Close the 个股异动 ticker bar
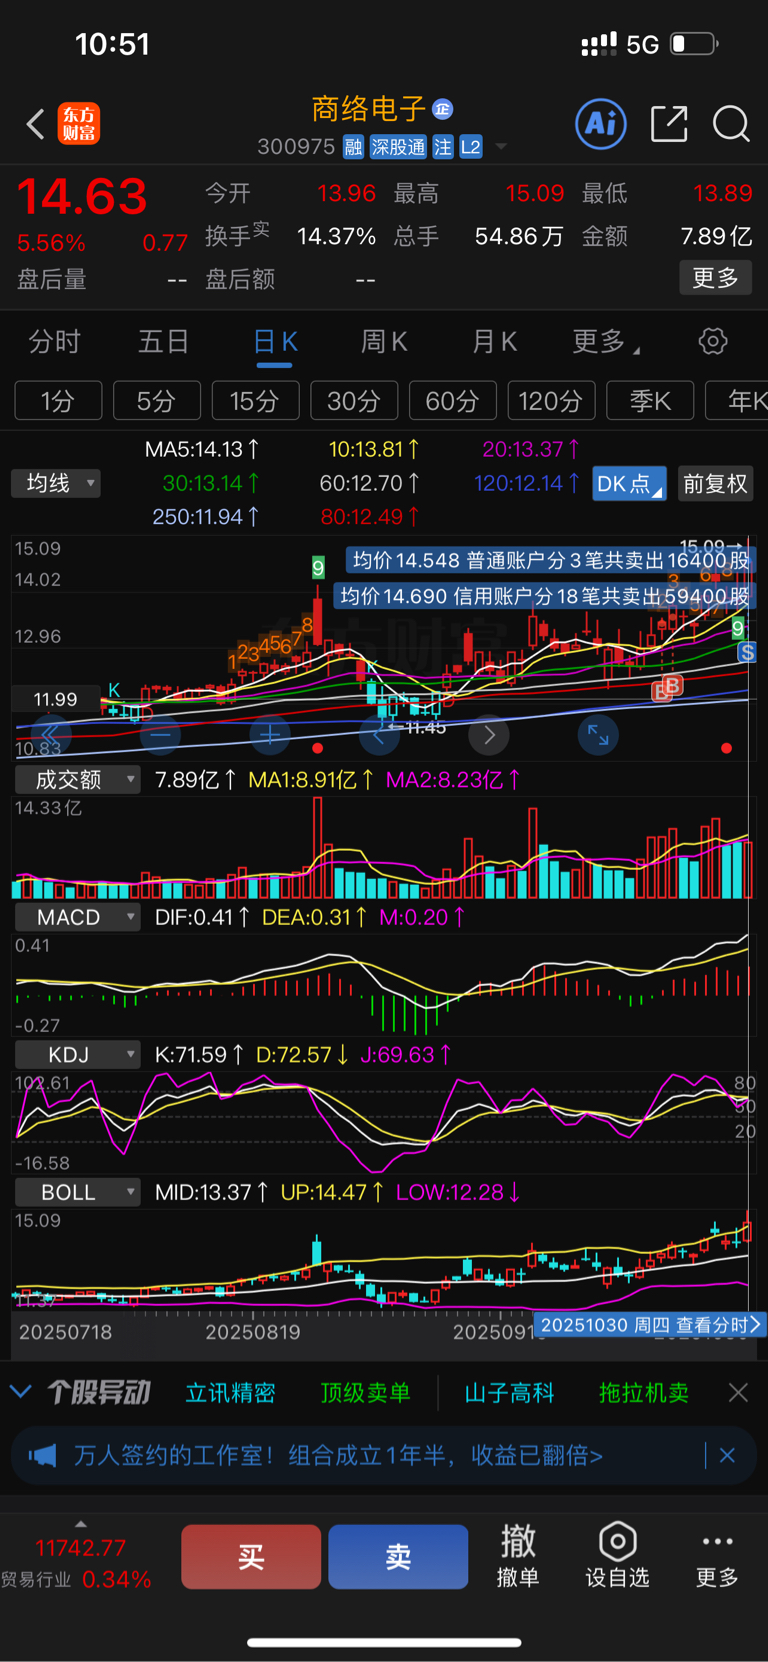Viewport: 768px width, 1662px height. pos(738,1393)
